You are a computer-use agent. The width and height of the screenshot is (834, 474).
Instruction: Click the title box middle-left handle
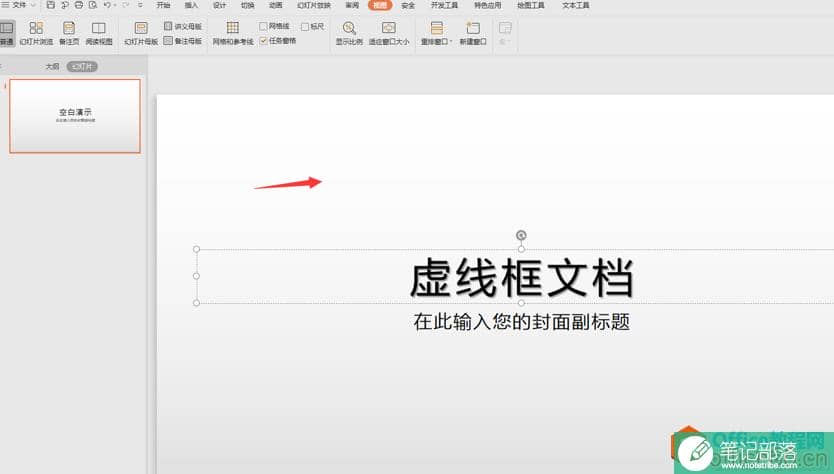pos(197,276)
